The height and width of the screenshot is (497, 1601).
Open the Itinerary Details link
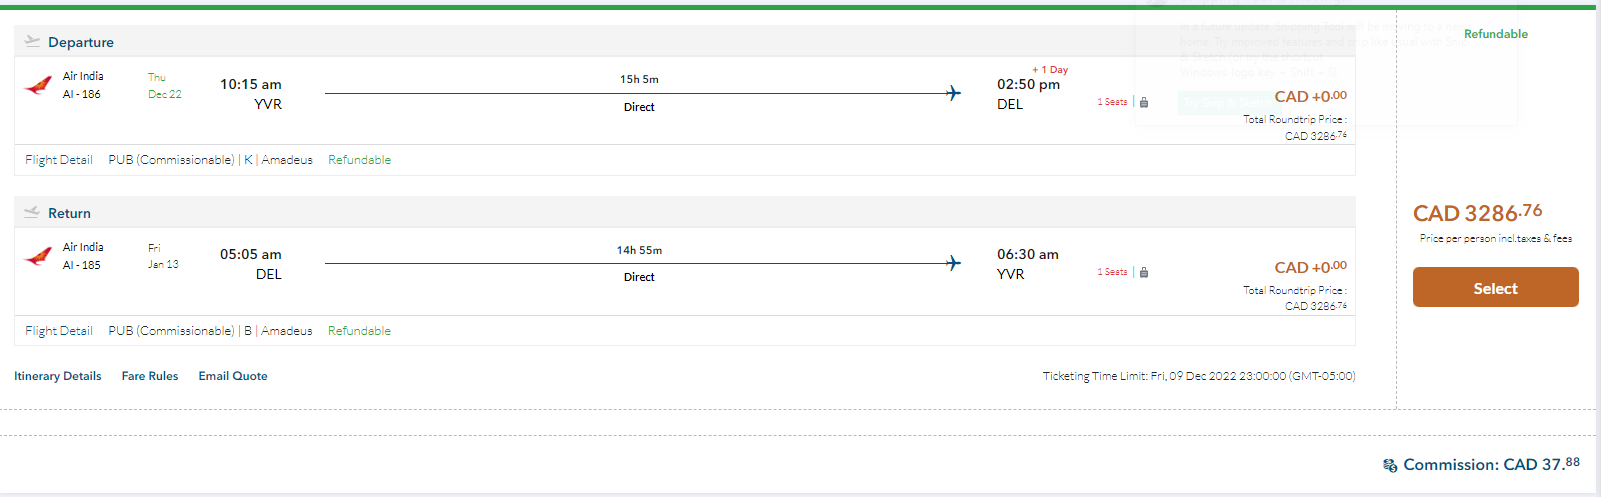57,376
